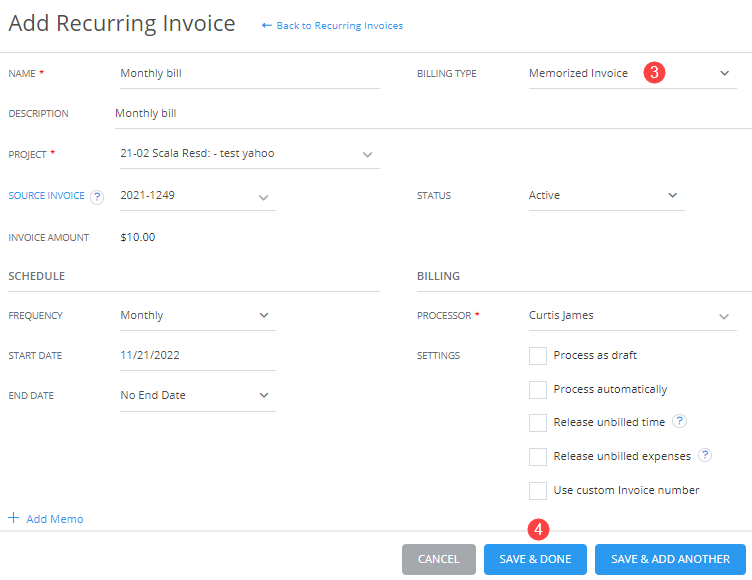Go back to Recurring Invoices link
The width and height of the screenshot is (752, 580).
click(340, 26)
